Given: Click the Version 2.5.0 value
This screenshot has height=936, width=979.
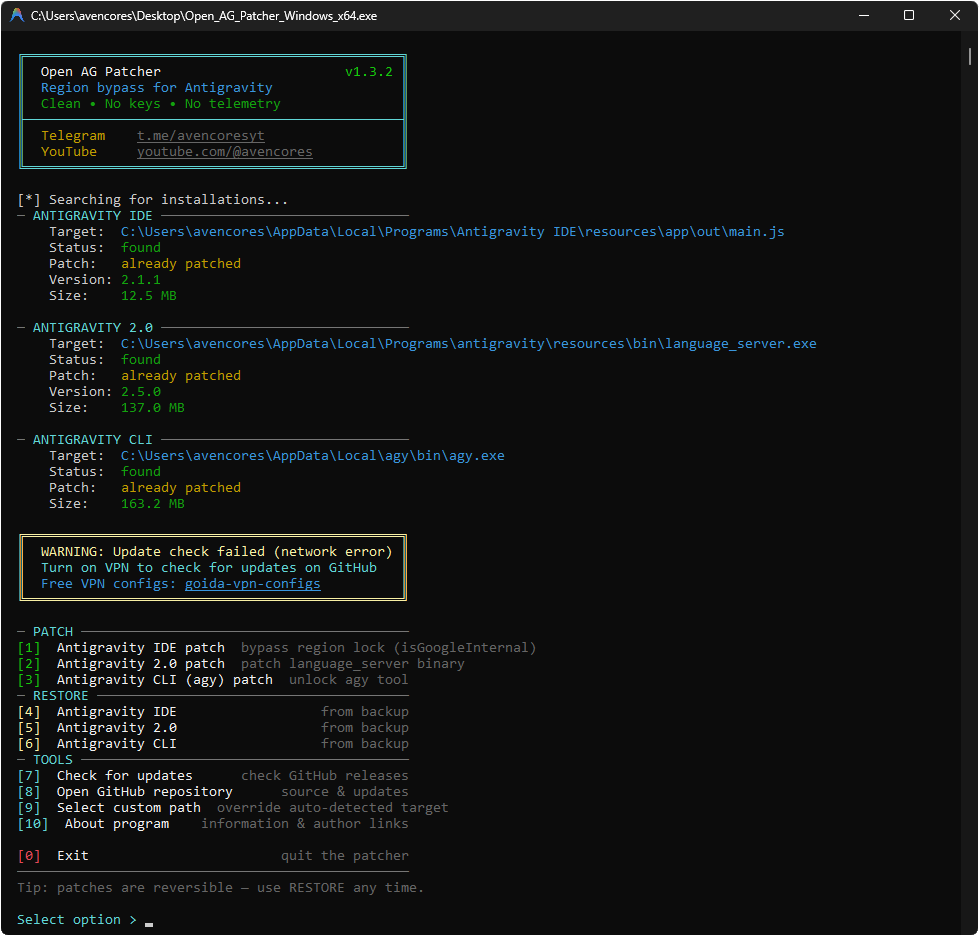Looking at the screenshot, I should 140,392.
